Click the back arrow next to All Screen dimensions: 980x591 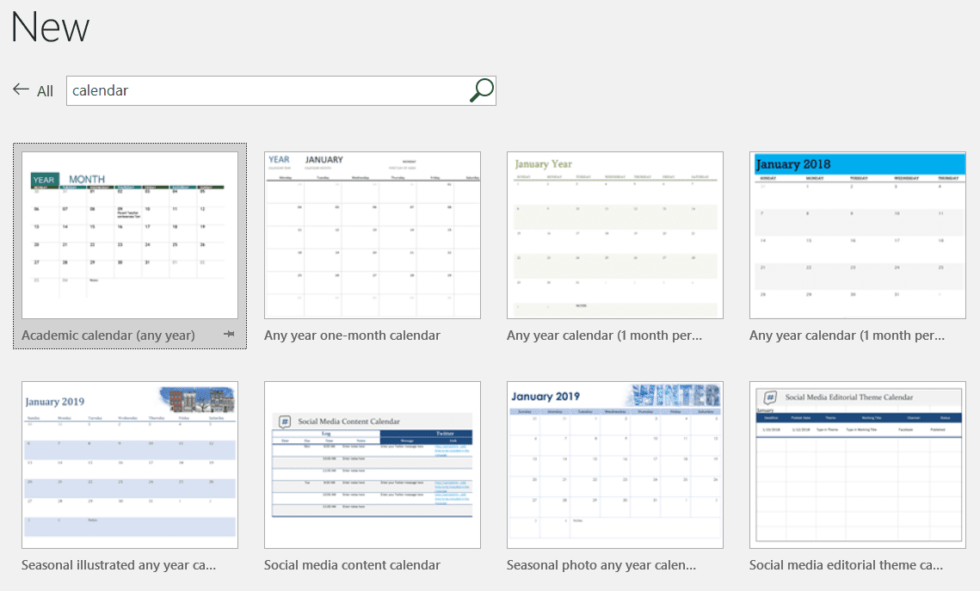click(x=20, y=89)
